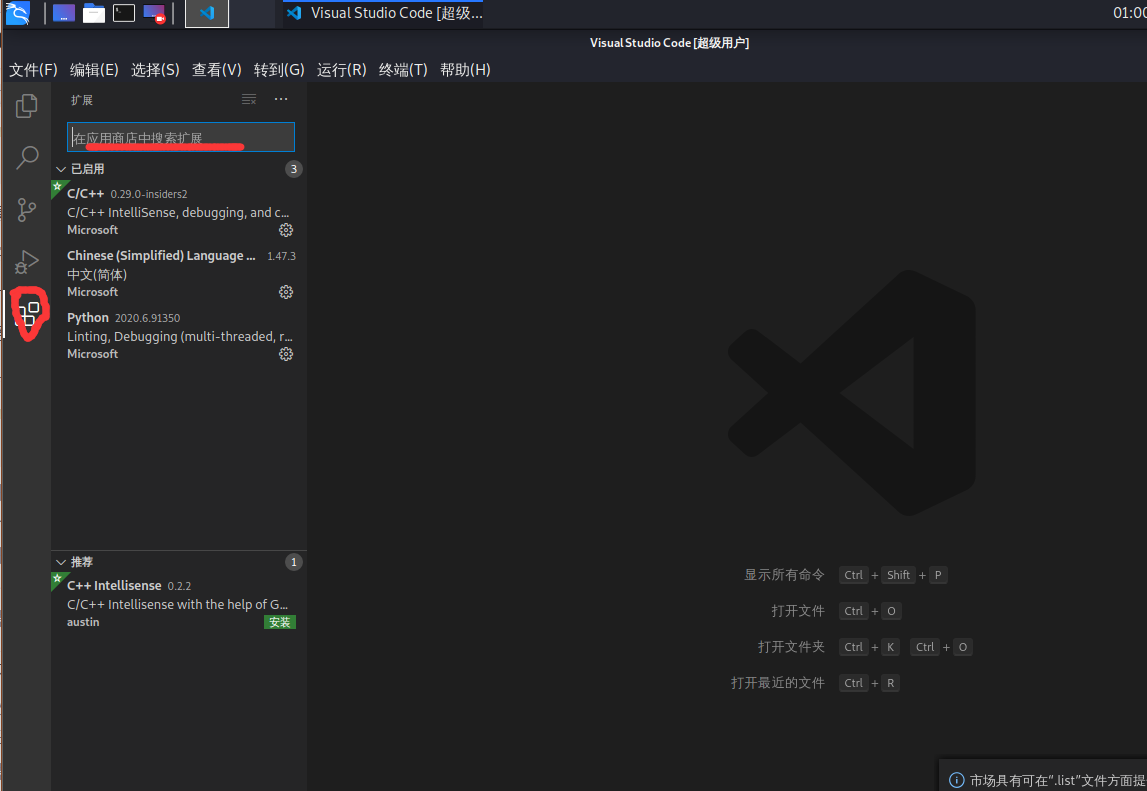Image resolution: width=1147 pixels, height=791 pixels.
Task: Select the VS Code taskbar launcher icon
Action: (x=207, y=13)
